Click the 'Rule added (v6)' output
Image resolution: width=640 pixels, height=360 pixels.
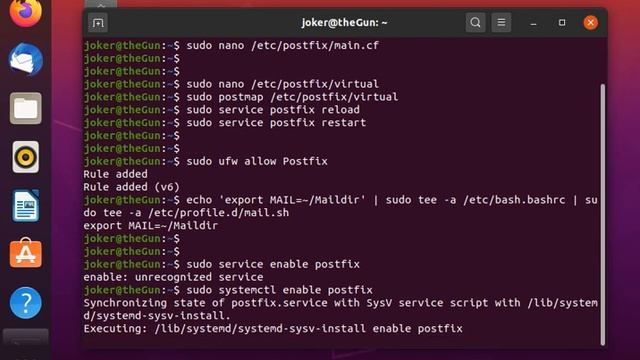(131, 187)
